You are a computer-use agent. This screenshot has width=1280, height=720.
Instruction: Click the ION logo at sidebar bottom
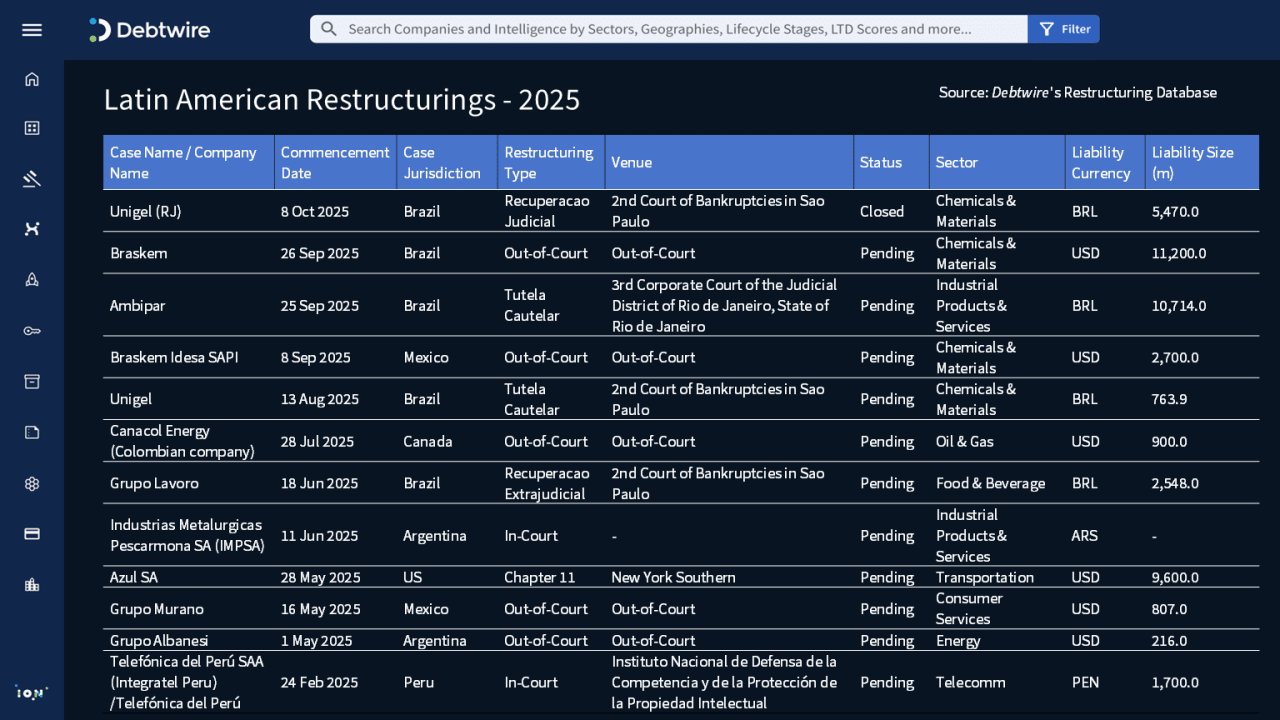pyautogui.click(x=32, y=692)
